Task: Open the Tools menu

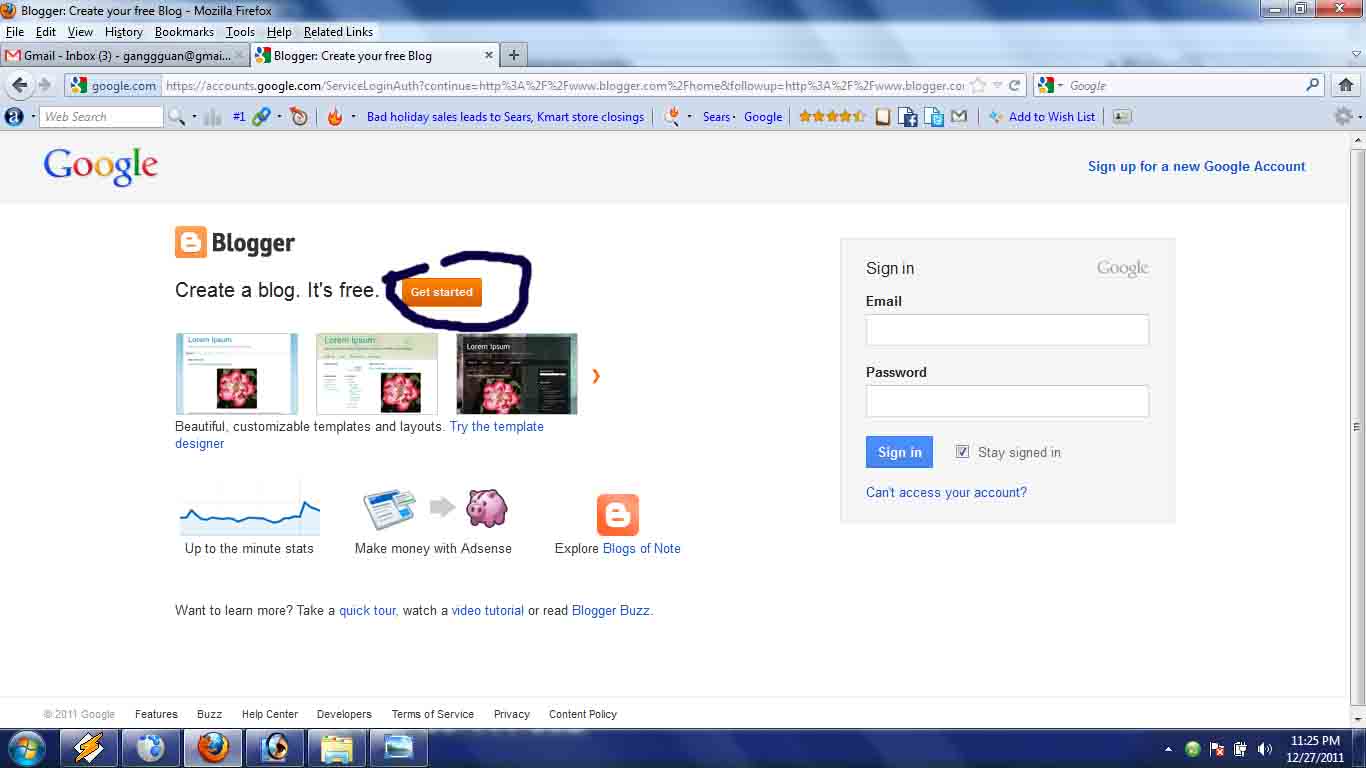Action: (240, 32)
